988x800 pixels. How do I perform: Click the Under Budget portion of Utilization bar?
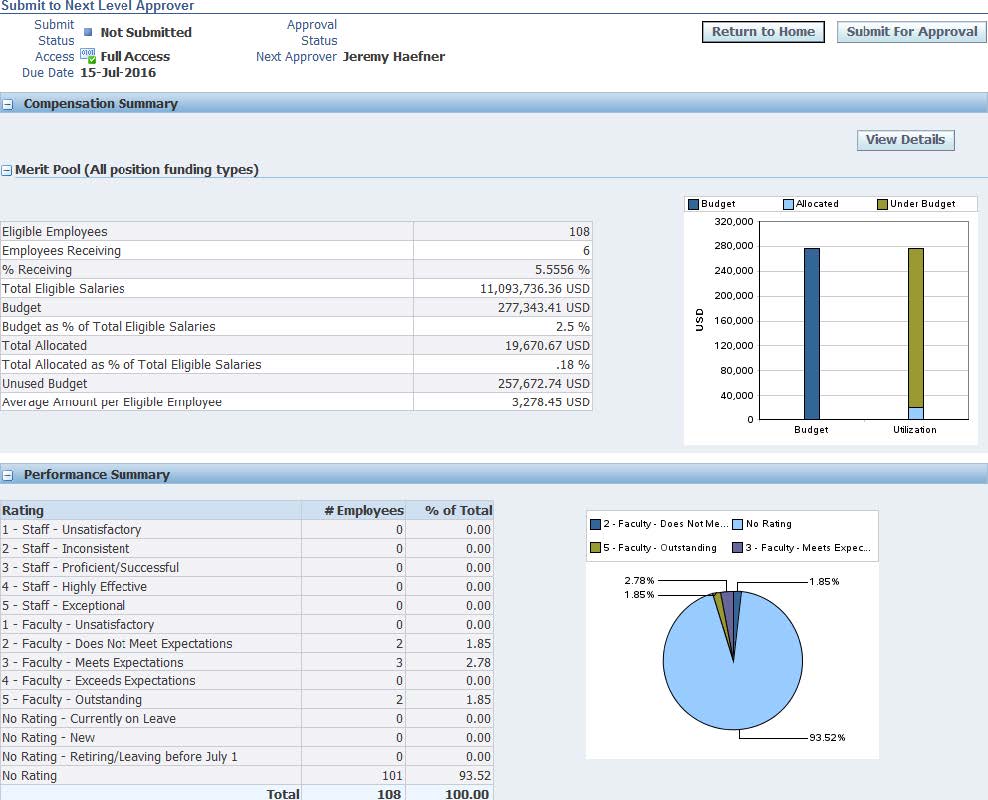[x=915, y=325]
